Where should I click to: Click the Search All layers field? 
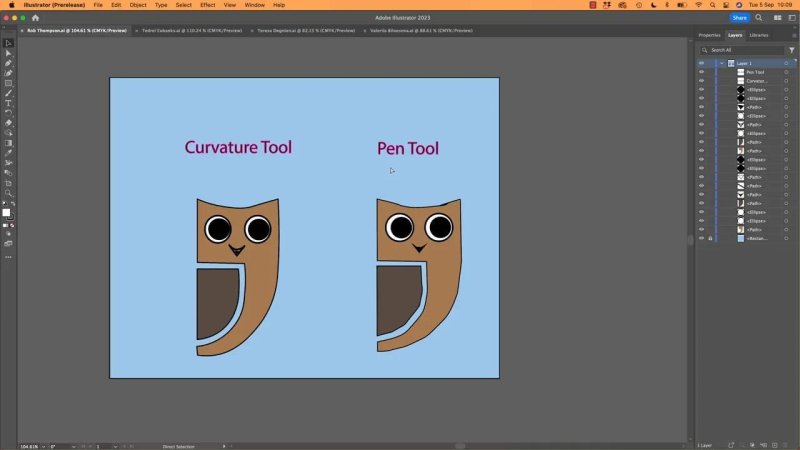[x=742, y=50]
